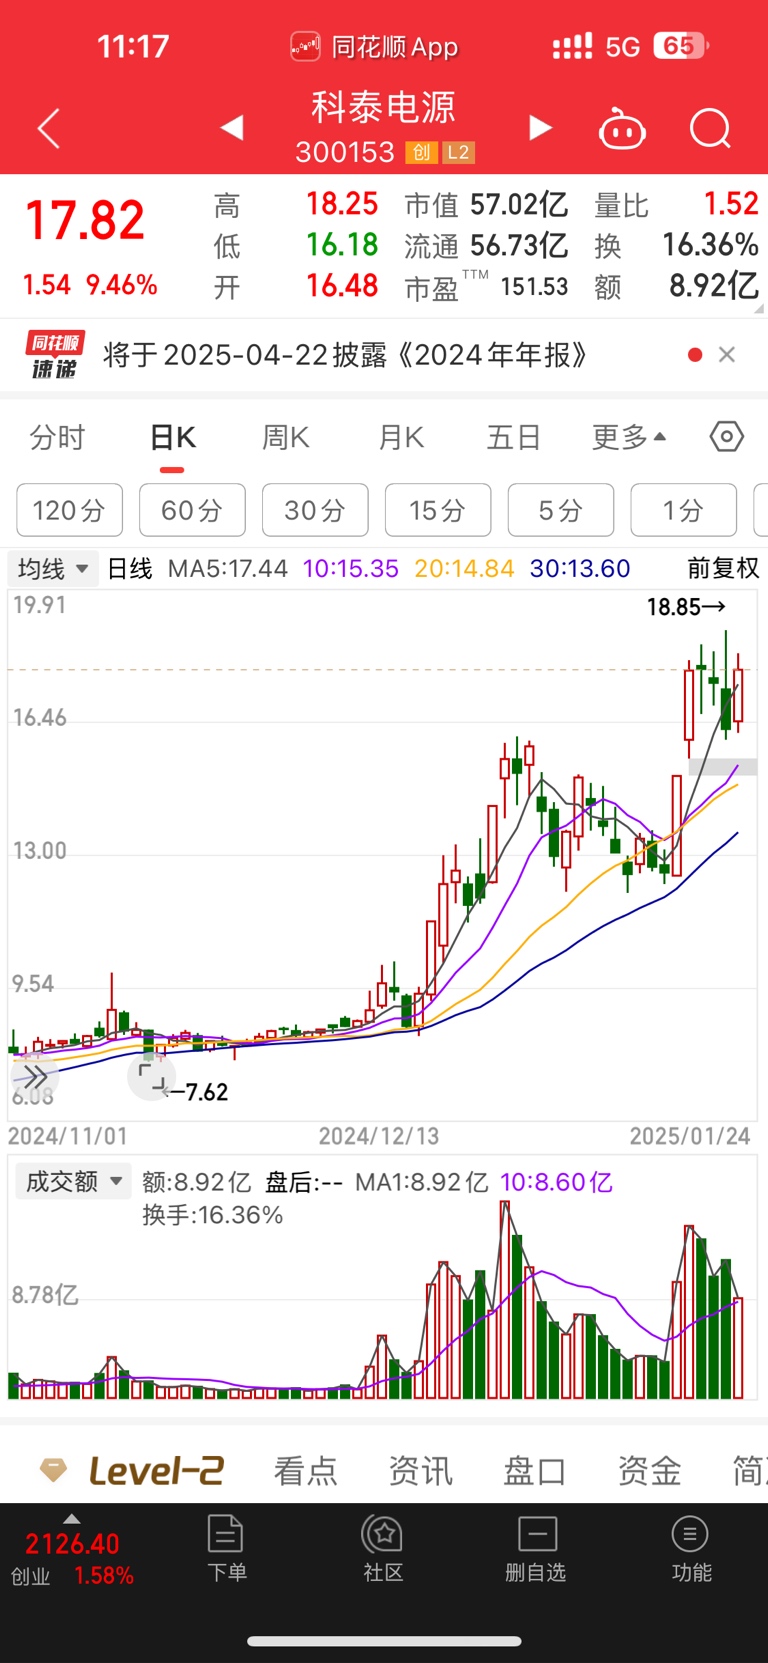Open the robot assistant icon
The width and height of the screenshot is (768, 1663).
(x=622, y=129)
